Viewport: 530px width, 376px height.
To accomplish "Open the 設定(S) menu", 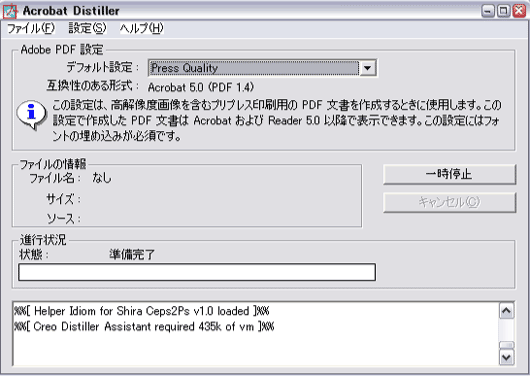I will (x=87, y=28).
